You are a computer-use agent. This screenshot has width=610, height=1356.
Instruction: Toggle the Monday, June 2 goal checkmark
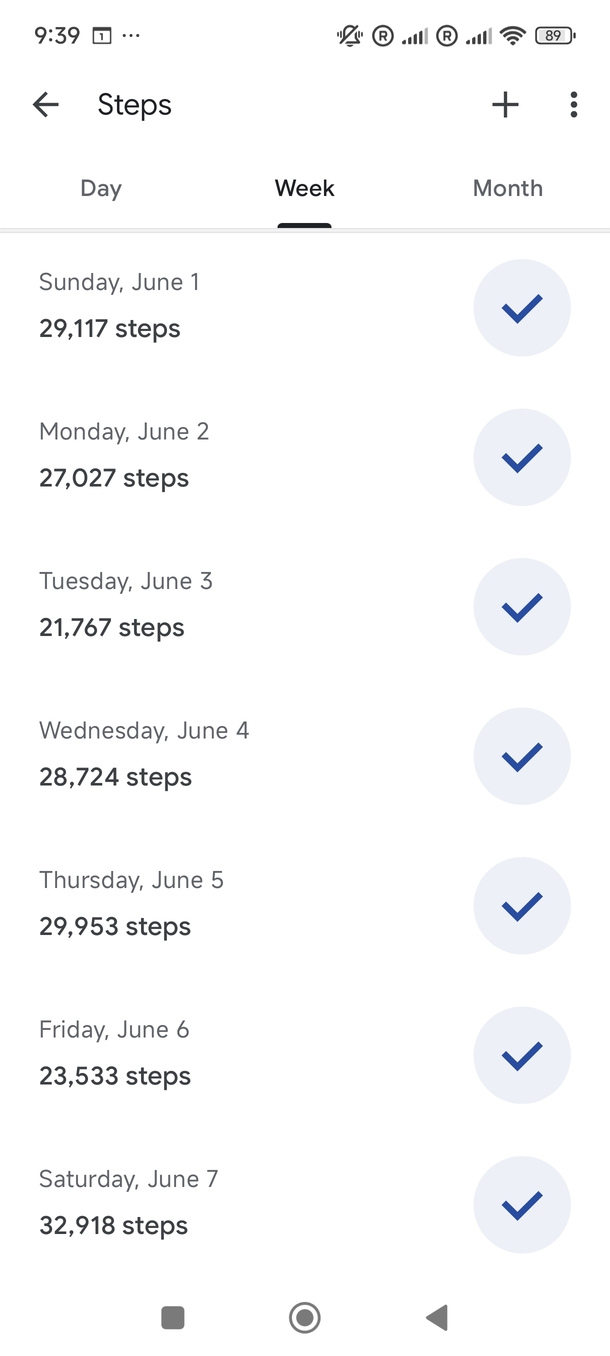pyautogui.click(x=521, y=458)
